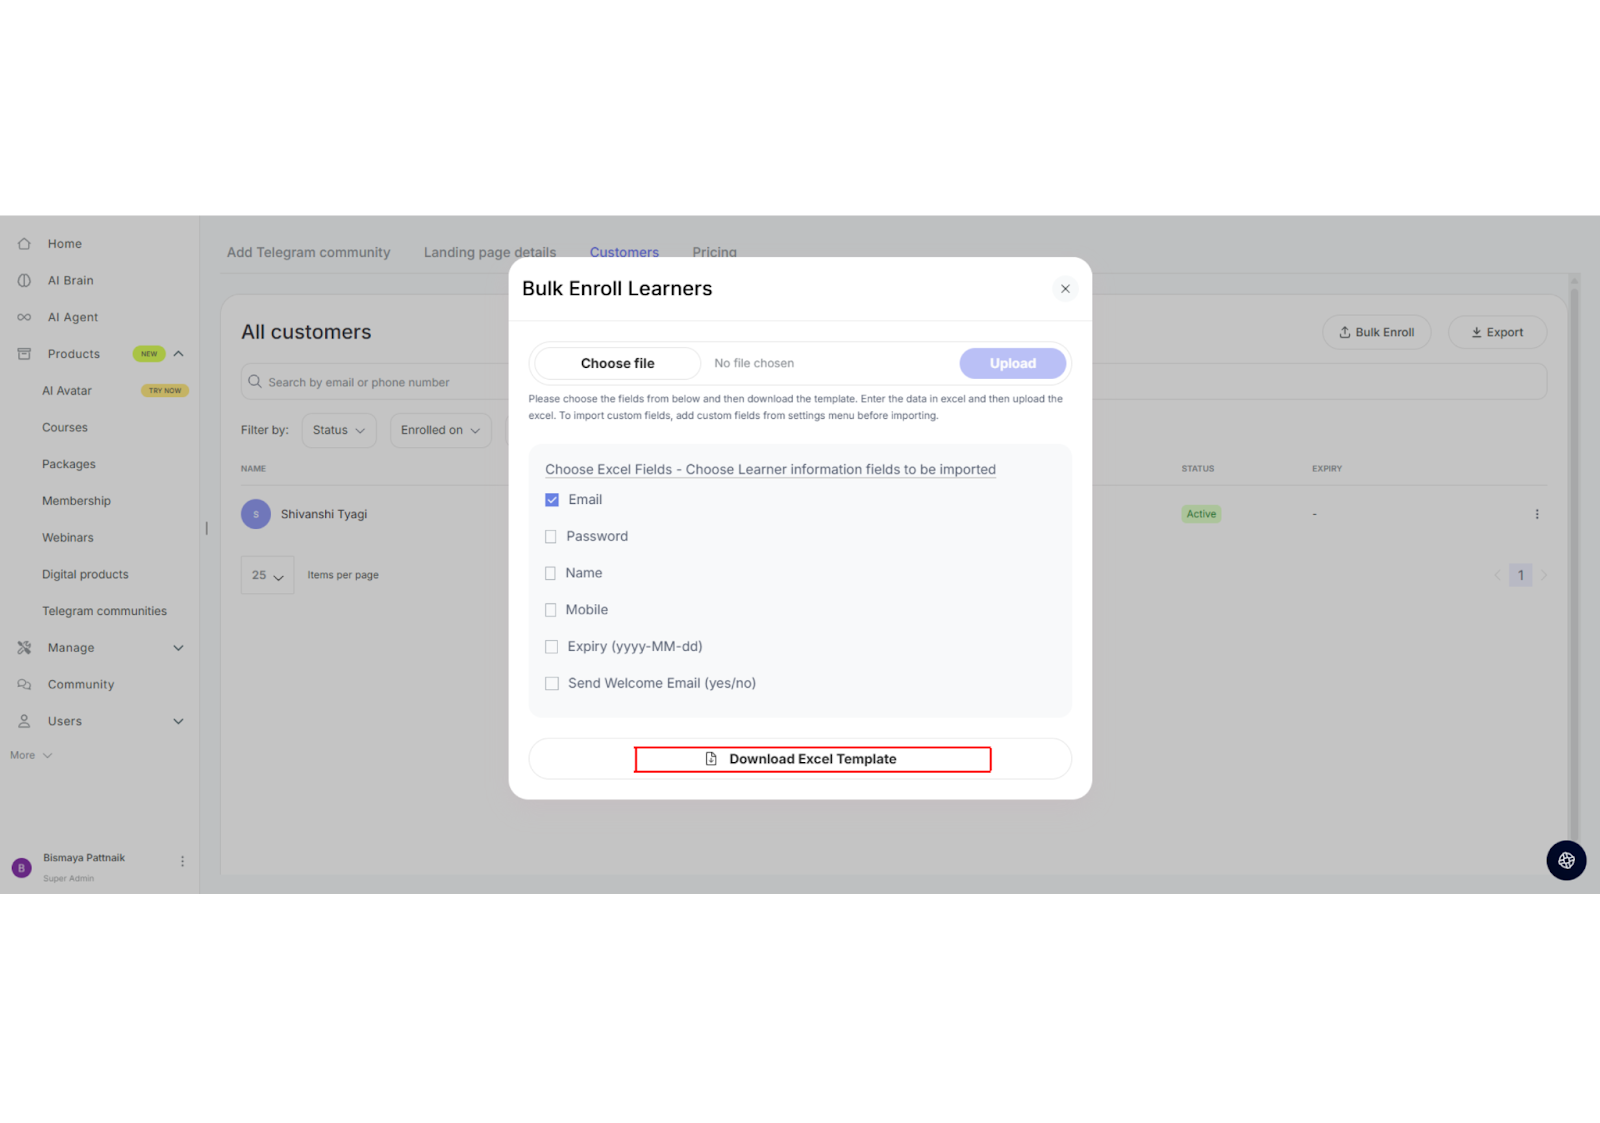Click the Home icon in sidebar
The image size is (1600, 1123).
[24, 244]
